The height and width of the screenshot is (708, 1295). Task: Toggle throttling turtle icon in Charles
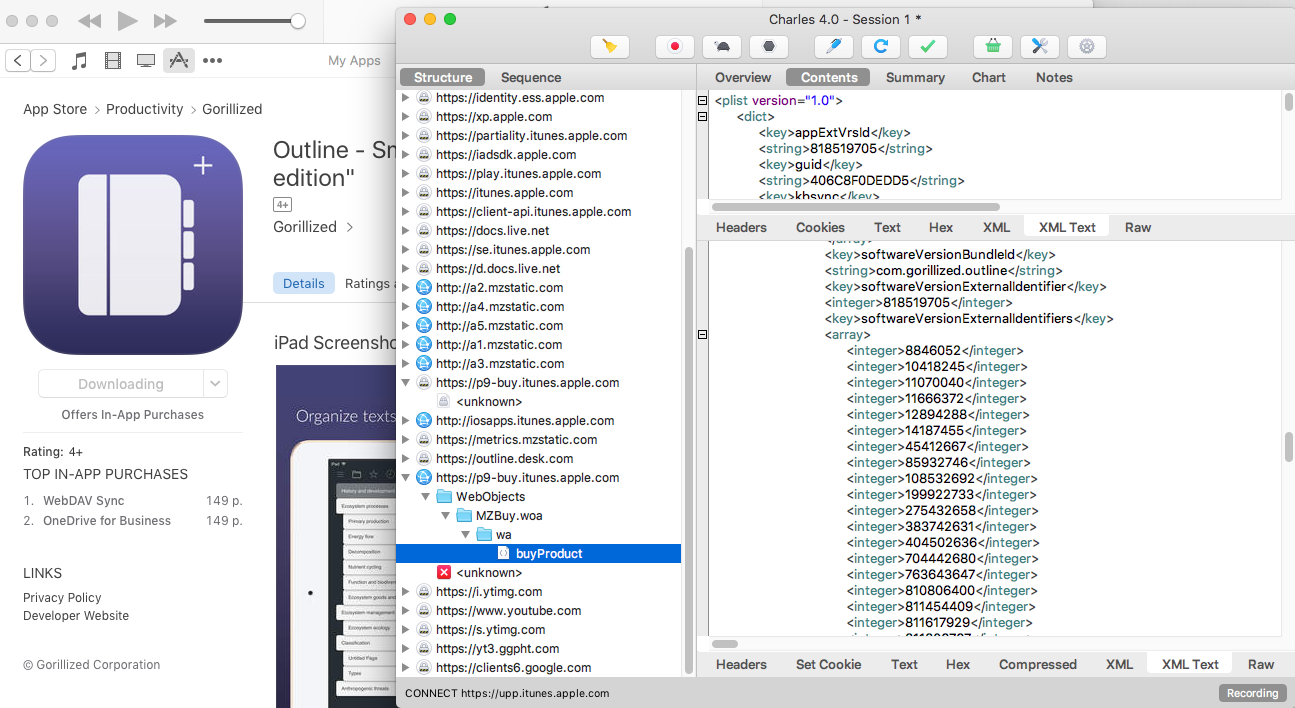tap(722, 46)
